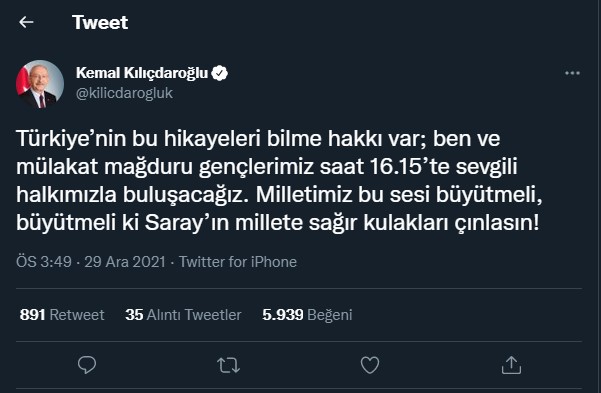Viewport: 601px width, 393px height.
Task: Open the Twitter for iPhone source link
Action: click(238, 262)
